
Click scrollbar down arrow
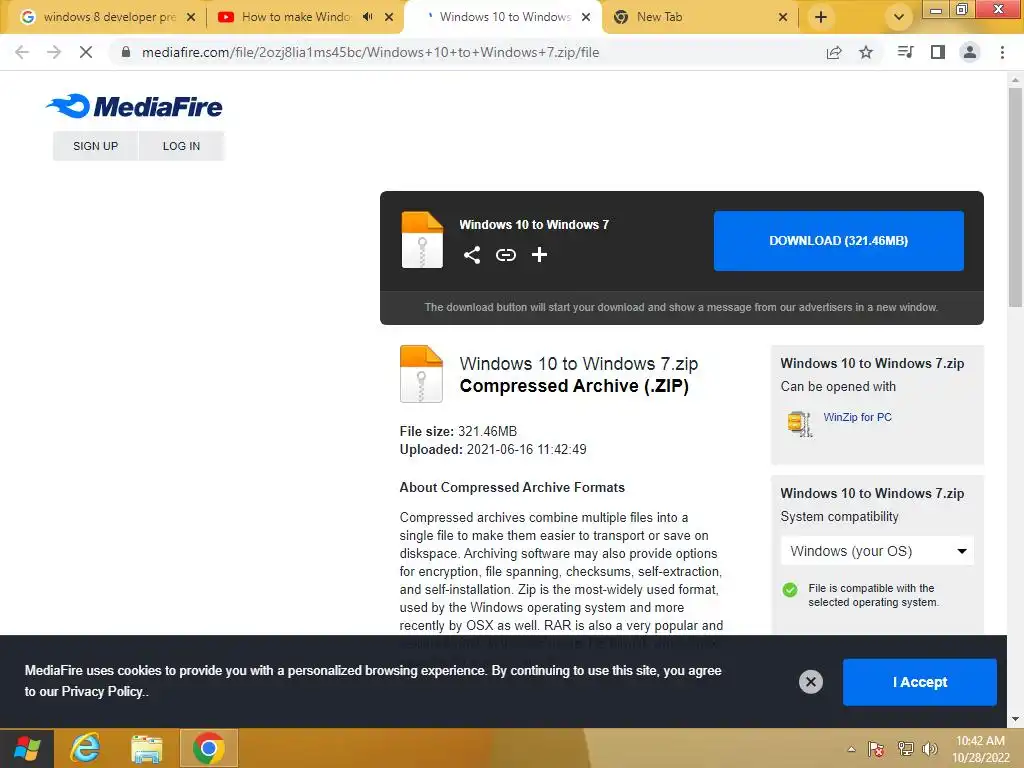click(x=1015, y=719)
